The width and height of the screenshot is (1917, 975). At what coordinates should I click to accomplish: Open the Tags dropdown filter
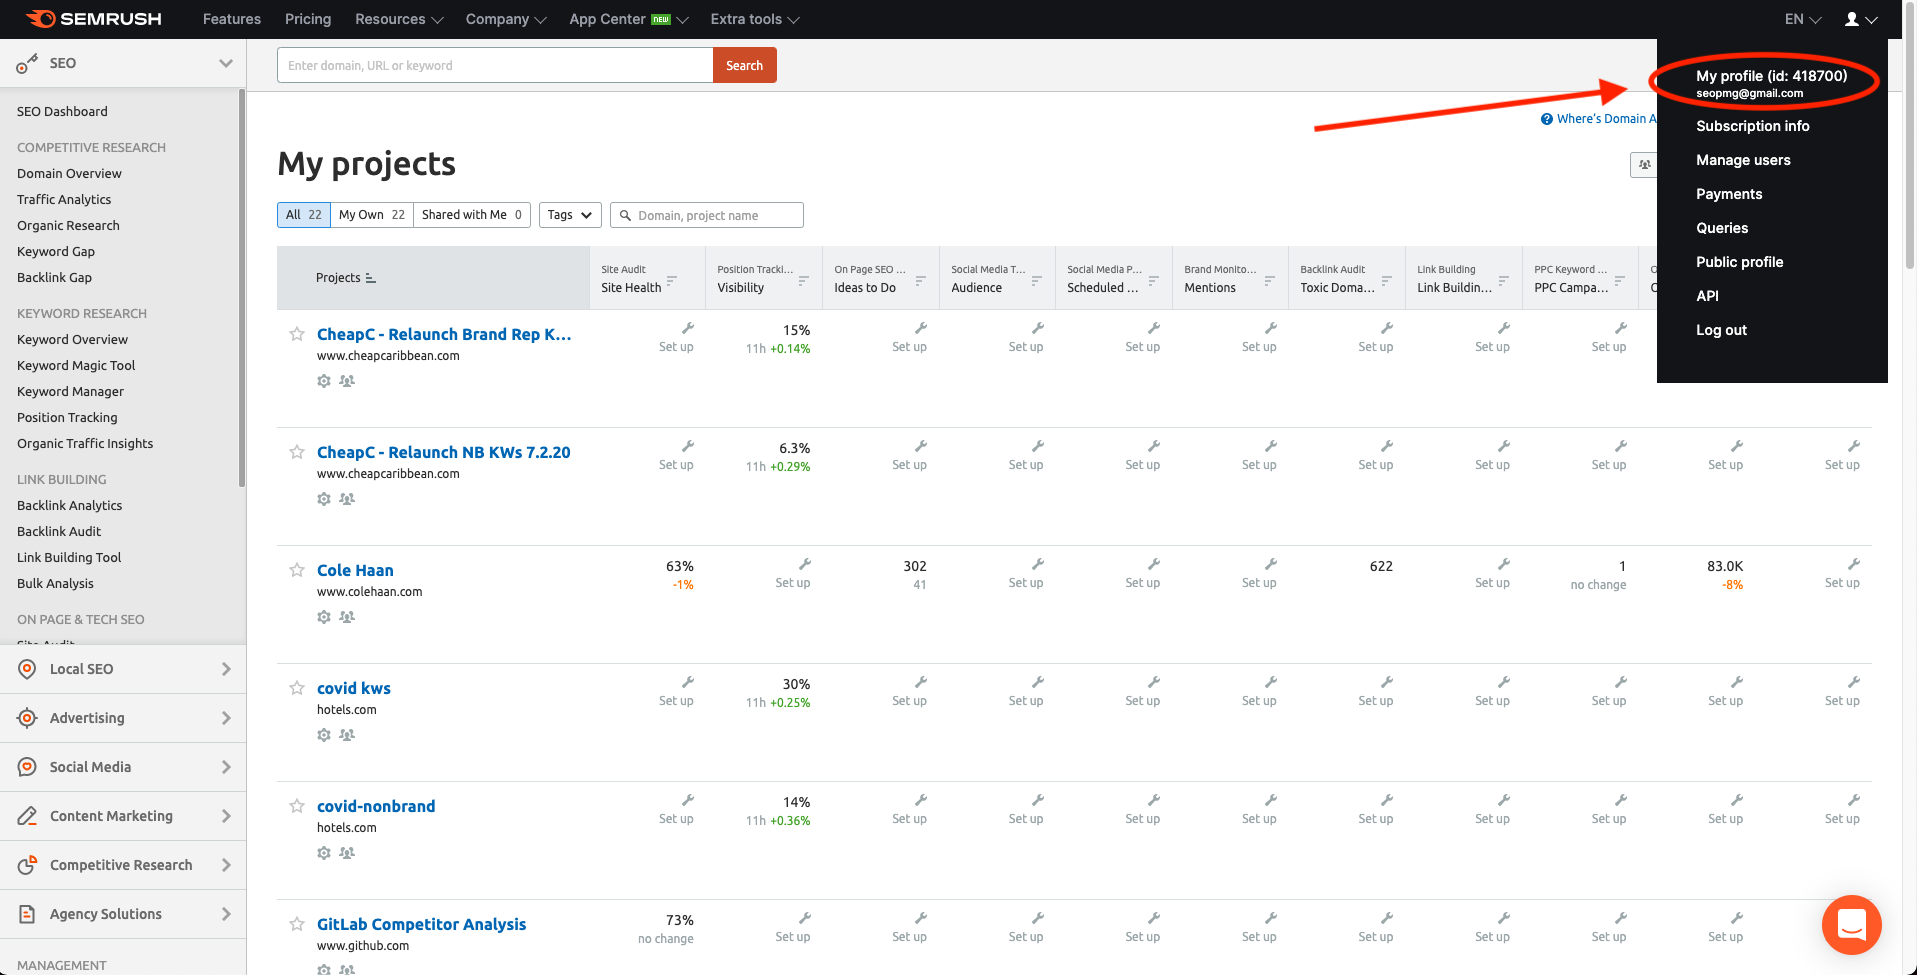point(570,215)
